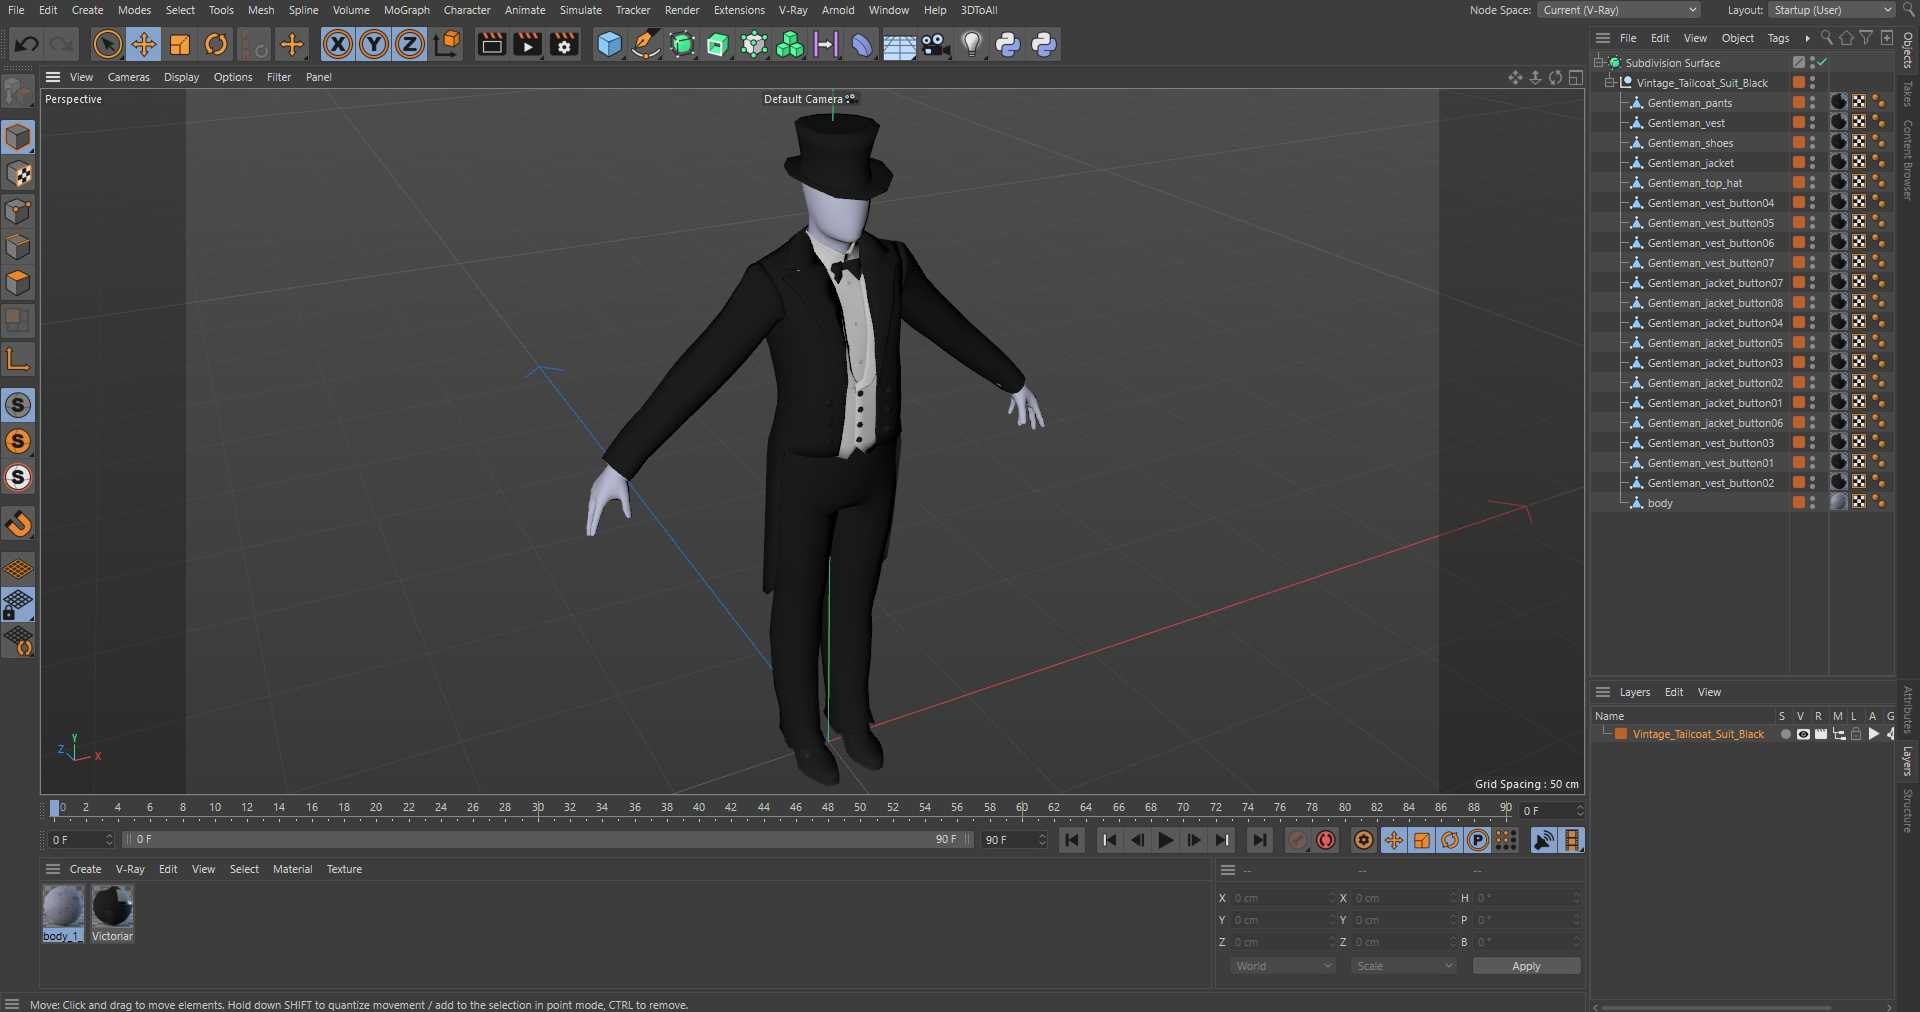
Task: Click the first Python script icon
Action: (1008, 44)
